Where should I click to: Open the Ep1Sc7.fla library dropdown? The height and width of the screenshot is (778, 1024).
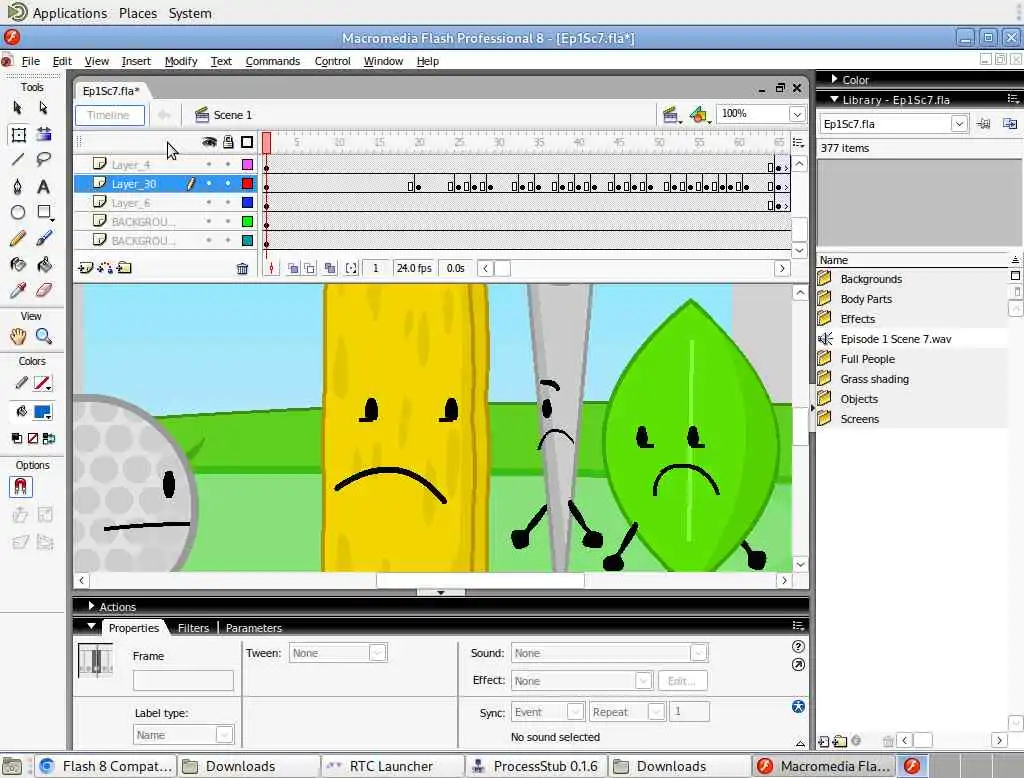pos(959,124)
